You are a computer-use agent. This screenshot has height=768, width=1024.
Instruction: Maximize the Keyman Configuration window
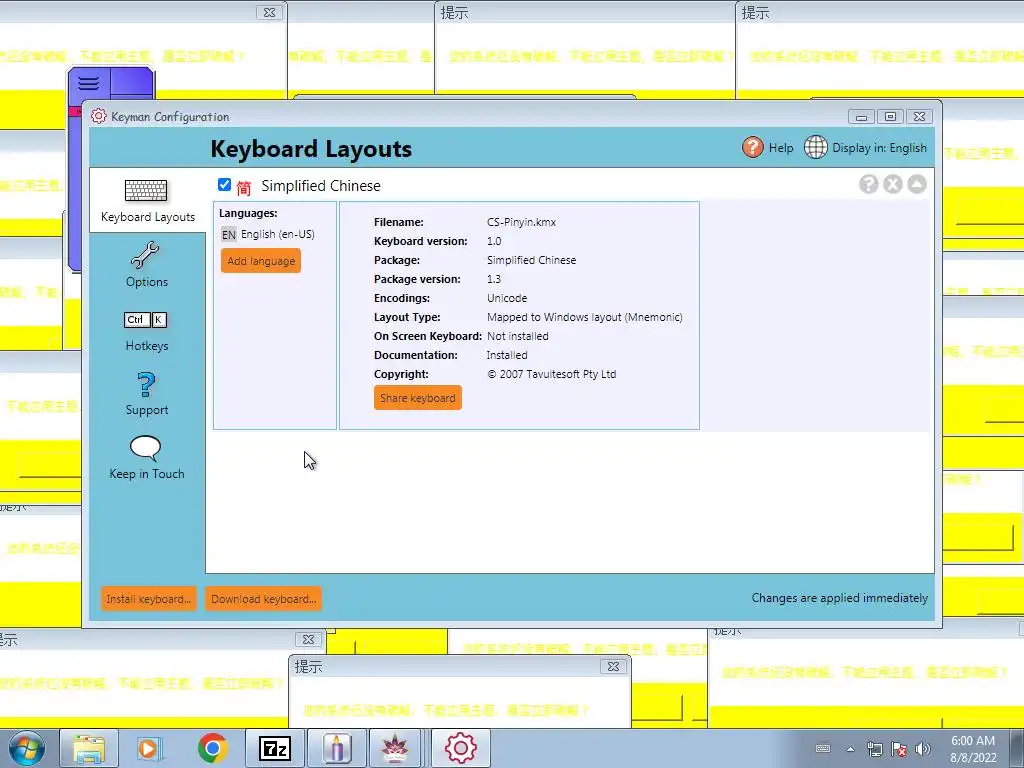[890, 117]
